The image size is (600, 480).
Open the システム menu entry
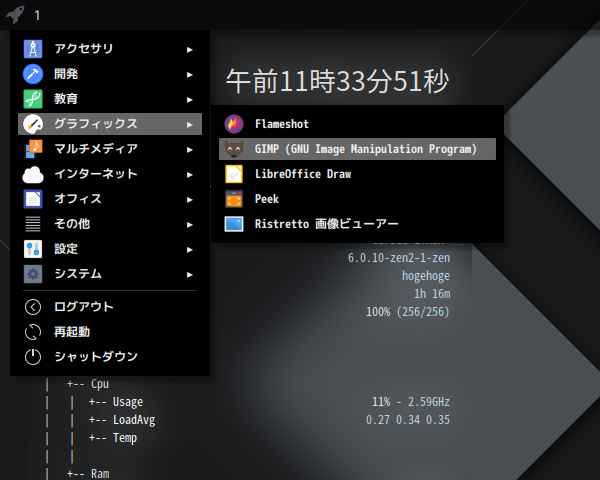pos(110,274)
